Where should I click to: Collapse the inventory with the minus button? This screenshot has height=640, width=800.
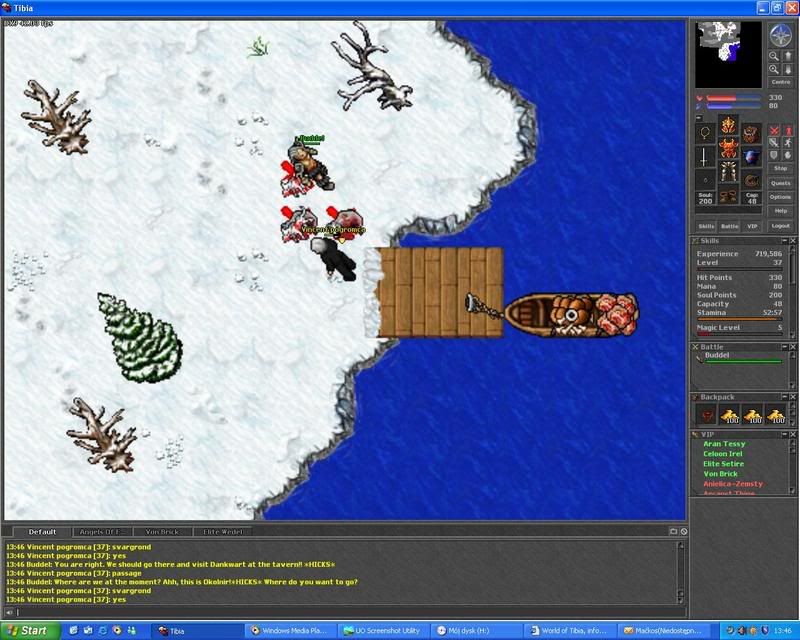(699, 118)
